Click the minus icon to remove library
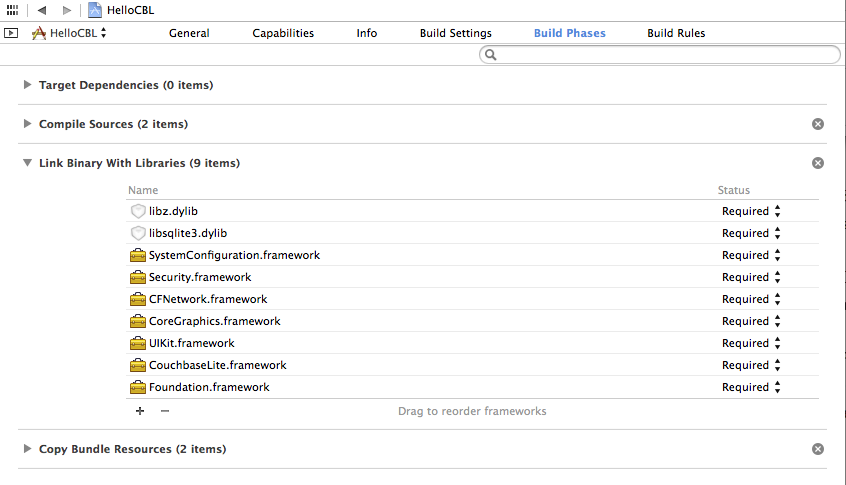846x485 pixels. tap(165, 411)
